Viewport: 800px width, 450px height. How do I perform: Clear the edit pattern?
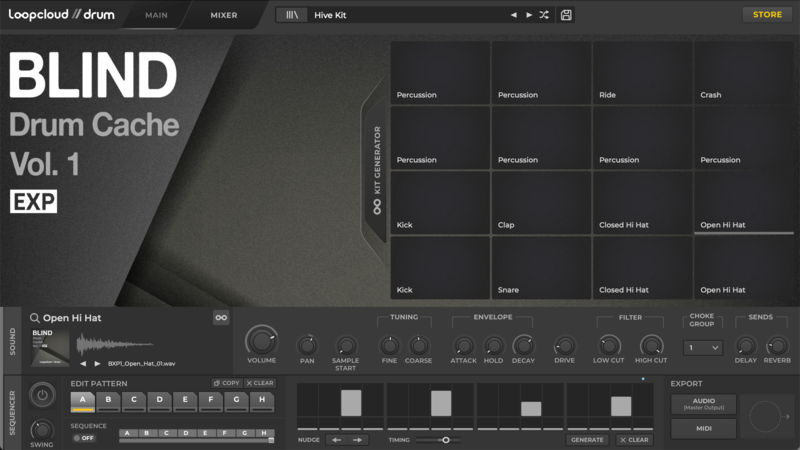click(260, 383)
